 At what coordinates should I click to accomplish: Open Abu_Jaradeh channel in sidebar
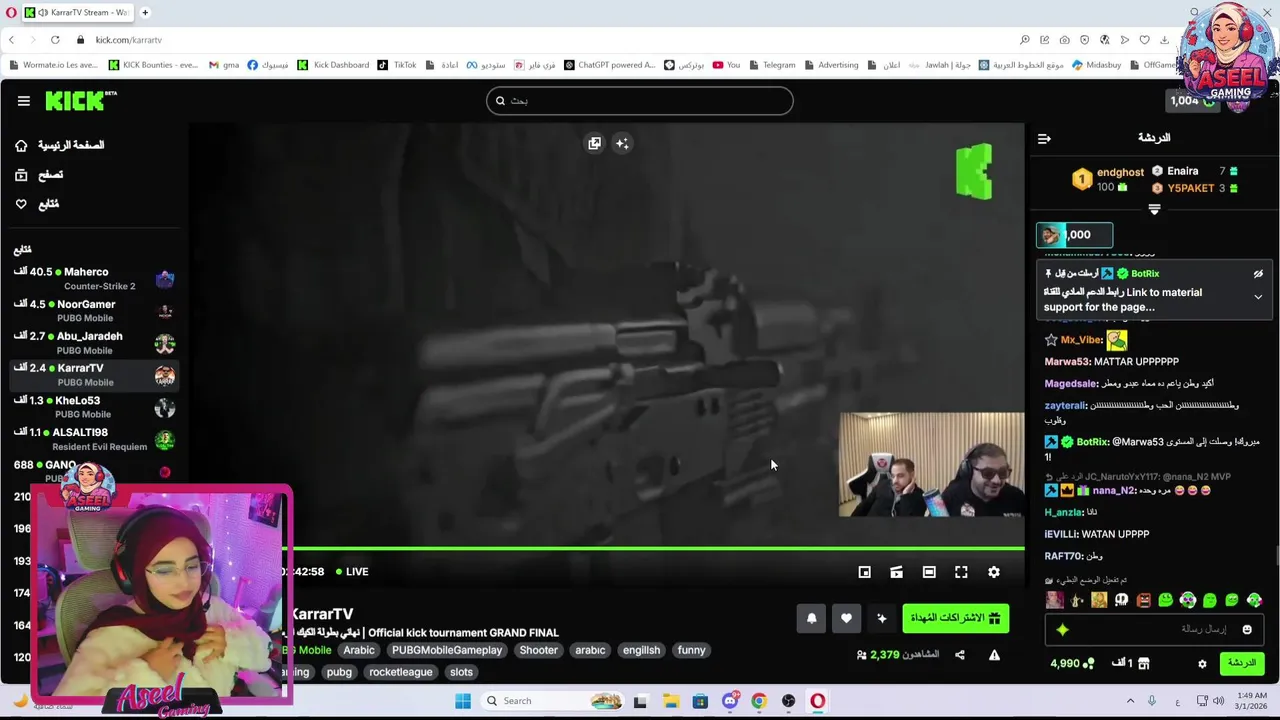pyautogui.click(x=94, y=343)
